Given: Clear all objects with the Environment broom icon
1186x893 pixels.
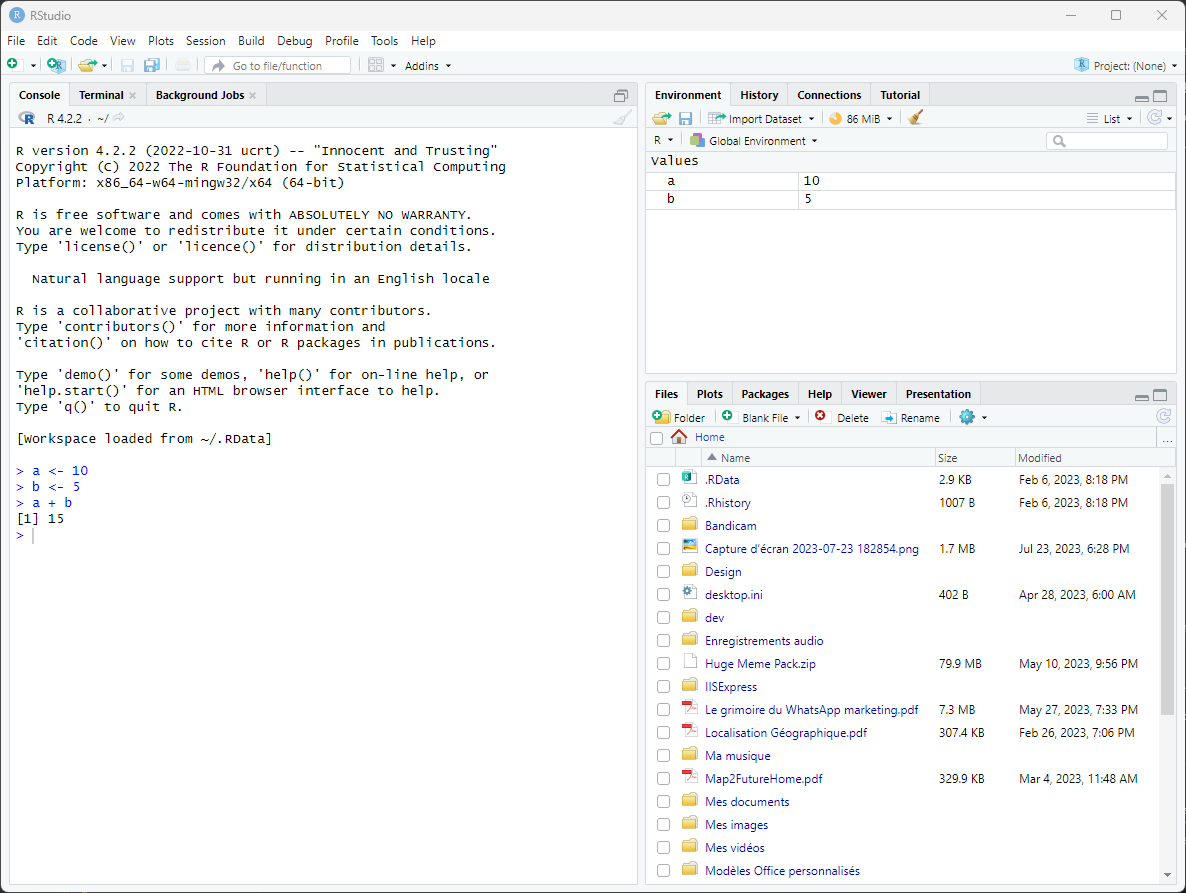Looking at the screenshot, I should click(x=915, y=118).
